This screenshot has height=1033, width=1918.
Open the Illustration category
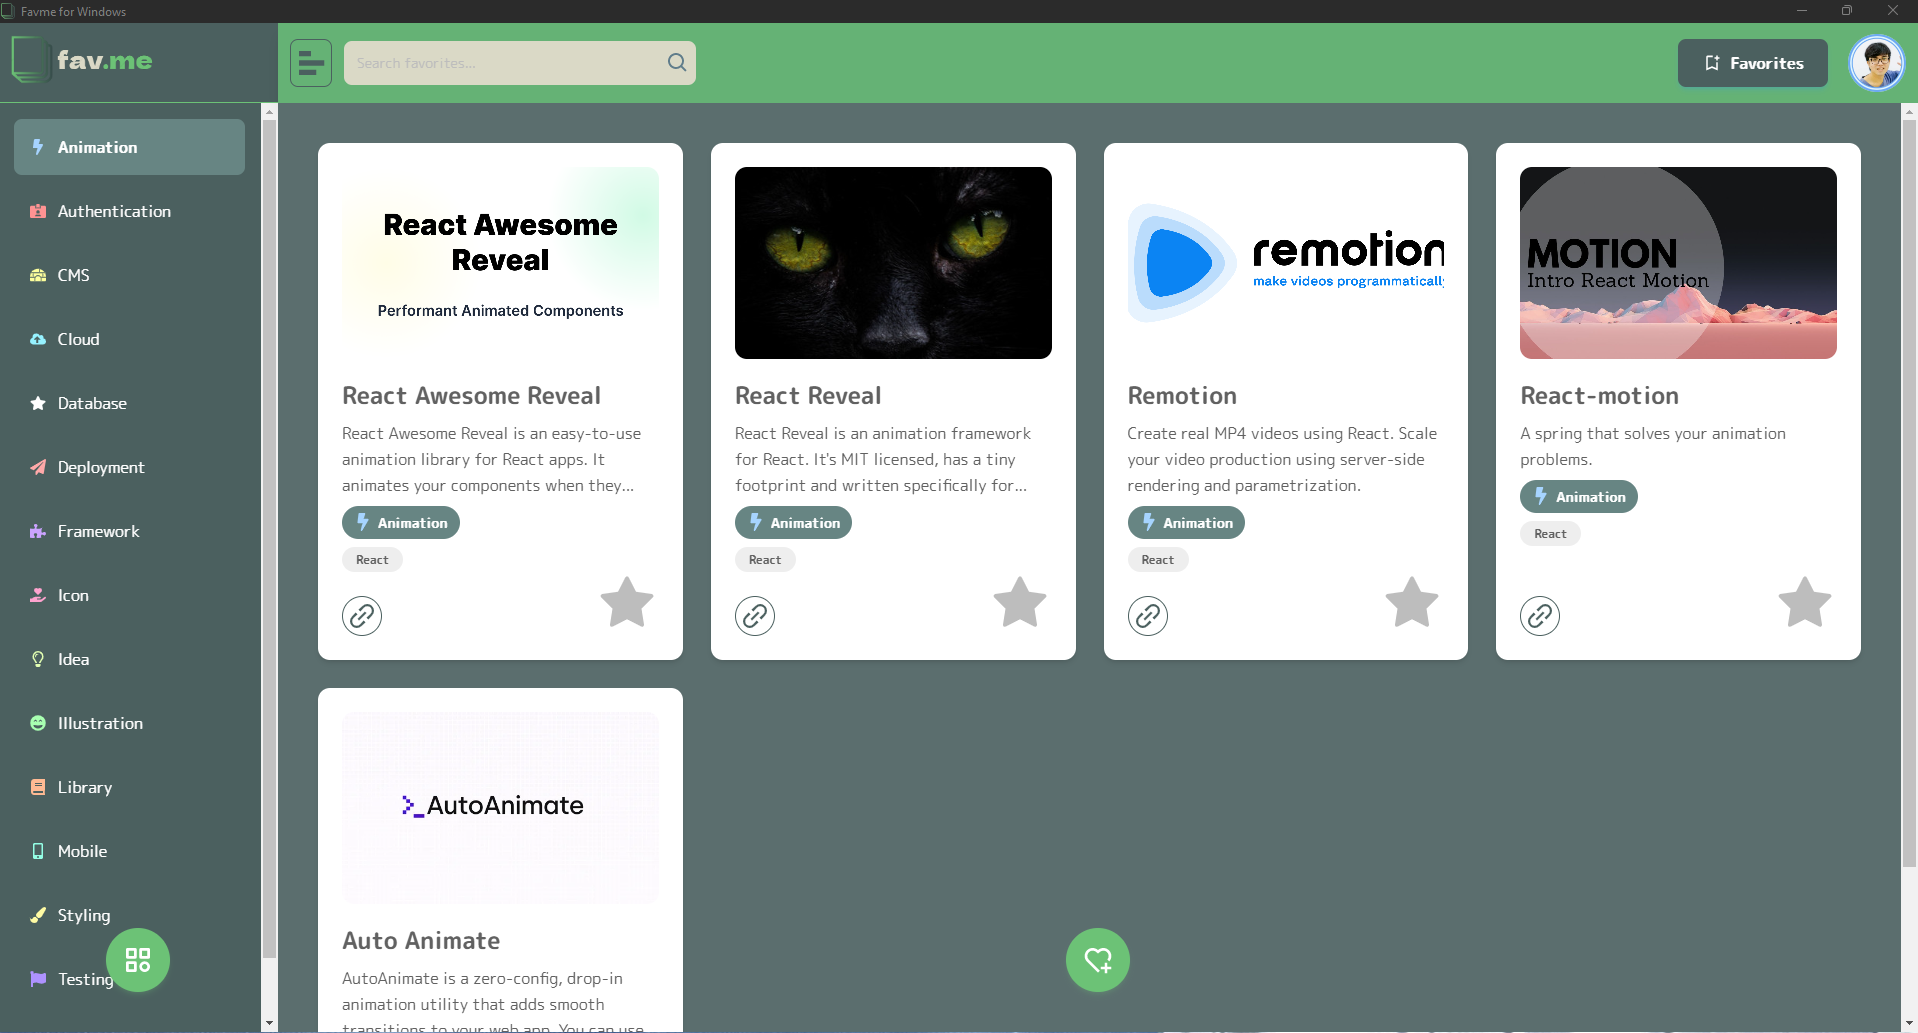tap(99, 723)
